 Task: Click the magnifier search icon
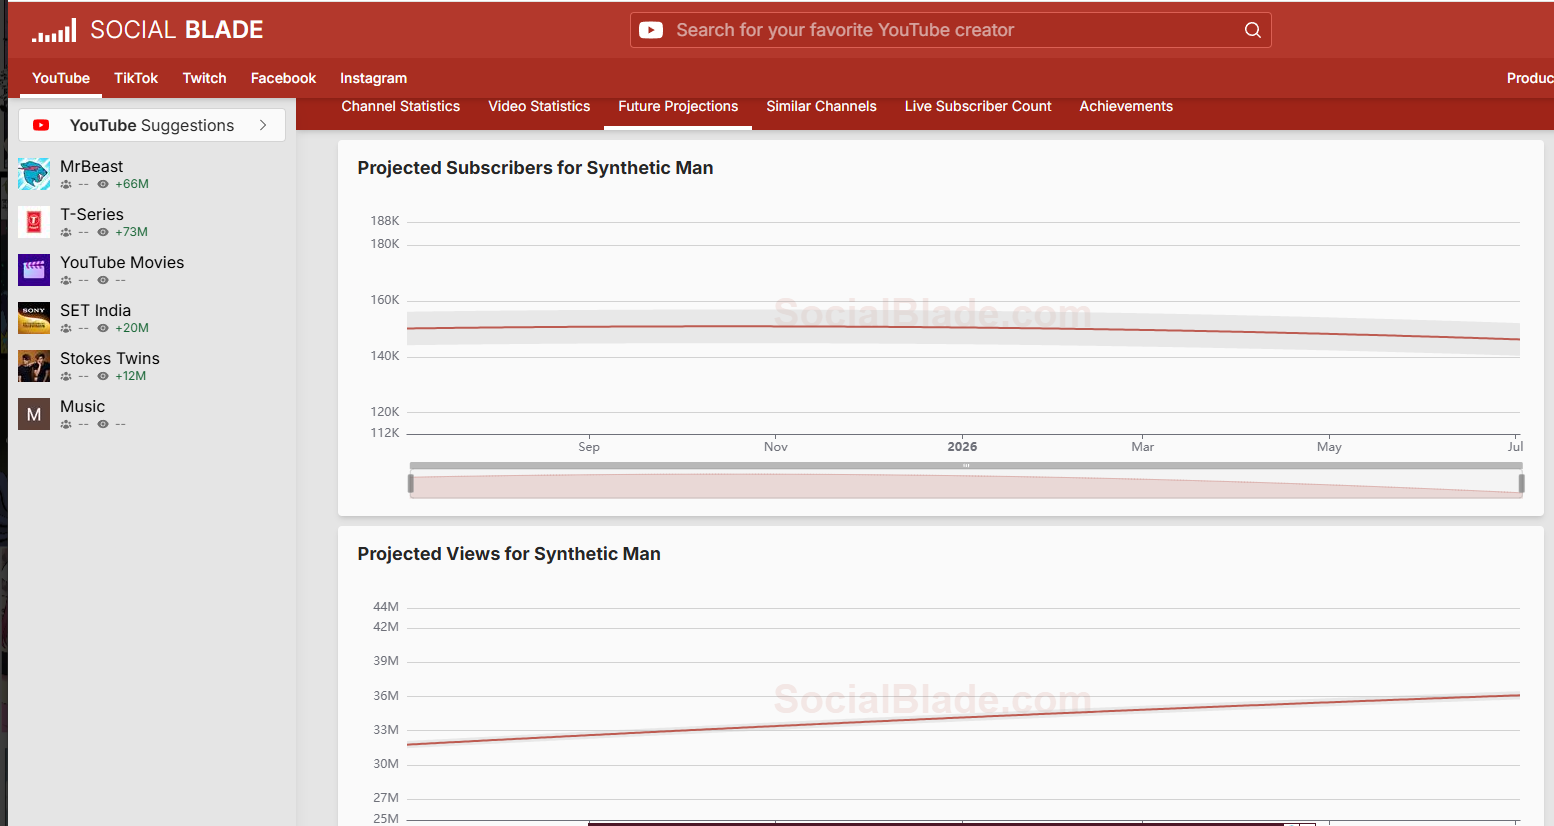(1252, 30)
